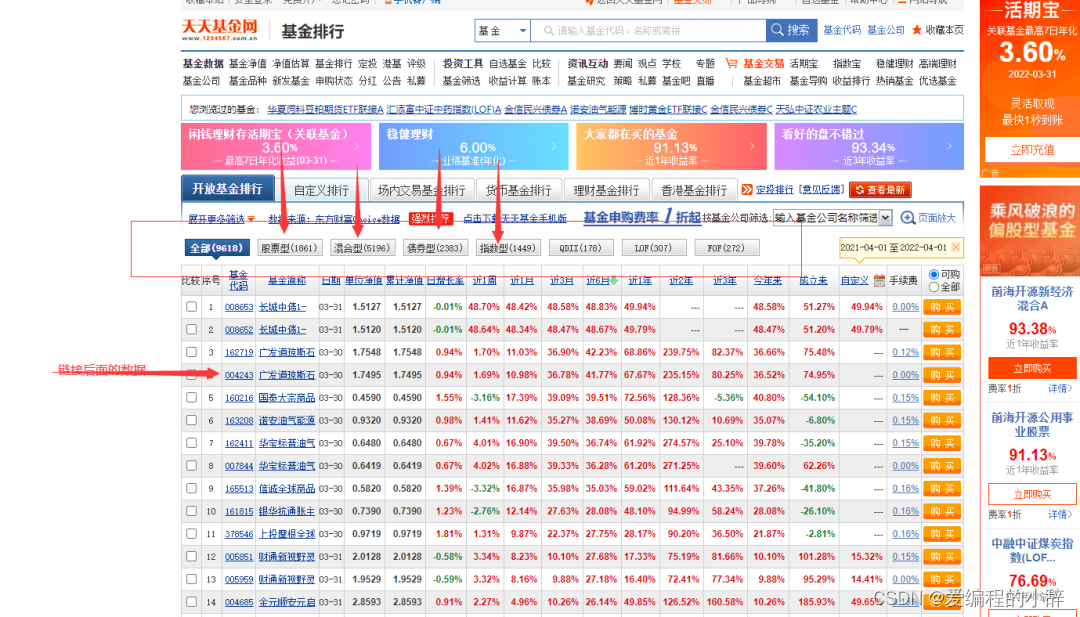Click the 搜索 search magnifier button

point(790,30)
